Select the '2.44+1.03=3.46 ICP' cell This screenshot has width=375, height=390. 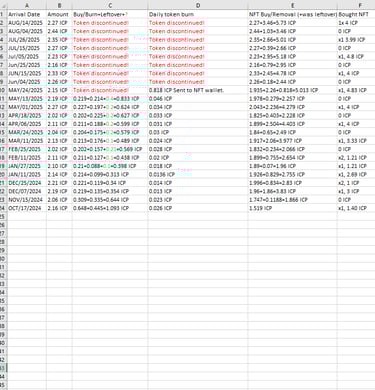coord(293,31)
